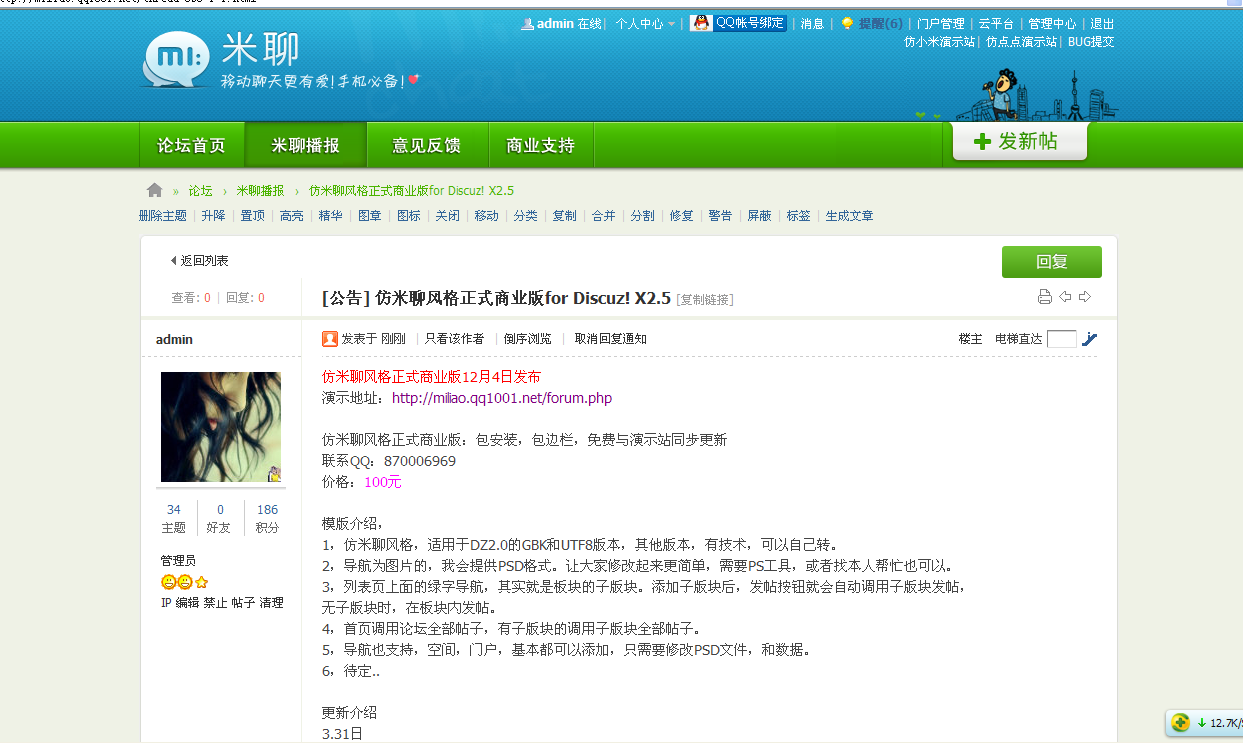Click 生成文章 generate article action

click(x=850, y=216)
